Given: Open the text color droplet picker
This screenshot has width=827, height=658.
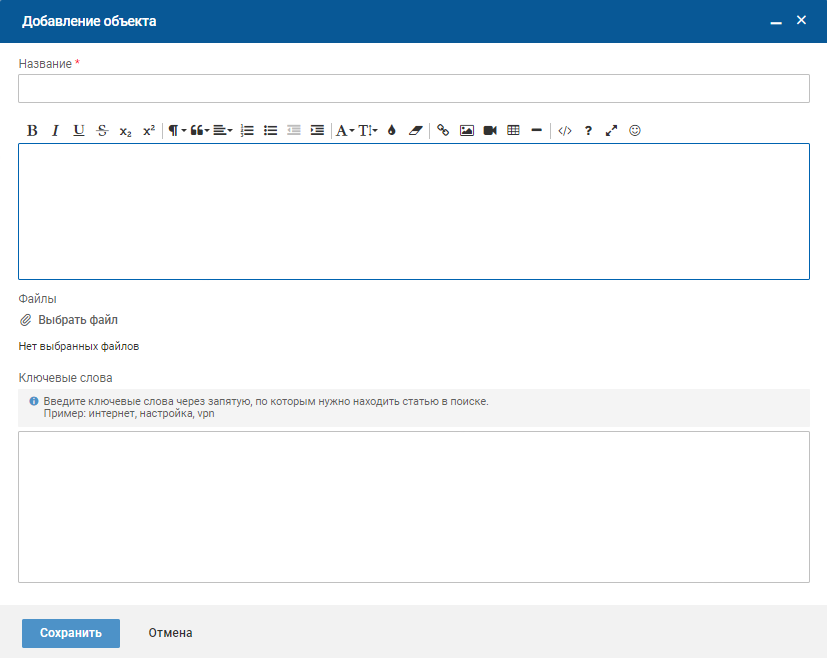Looking at the screenshot, I should click(391, 130).
